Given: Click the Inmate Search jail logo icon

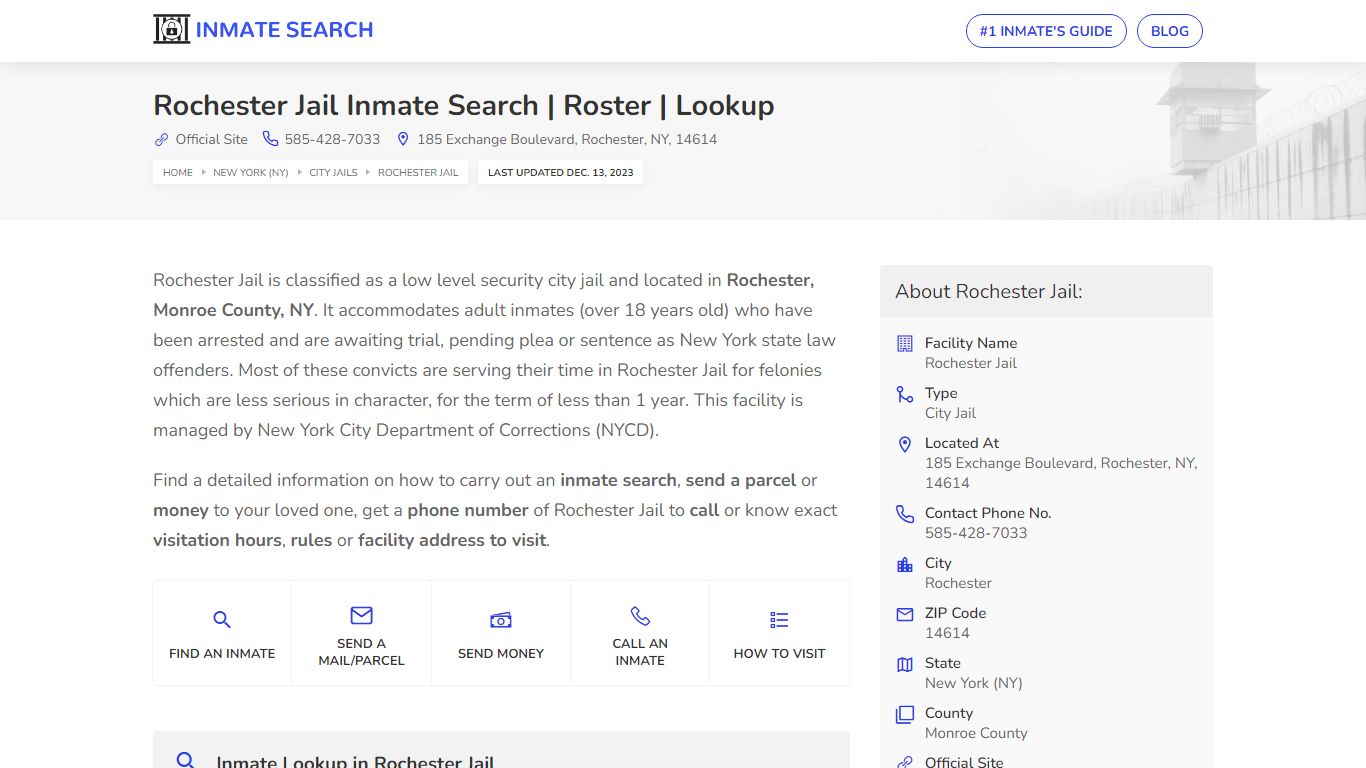Looking at the screenshot, I should pyautogui.click(x=171, y=30).
